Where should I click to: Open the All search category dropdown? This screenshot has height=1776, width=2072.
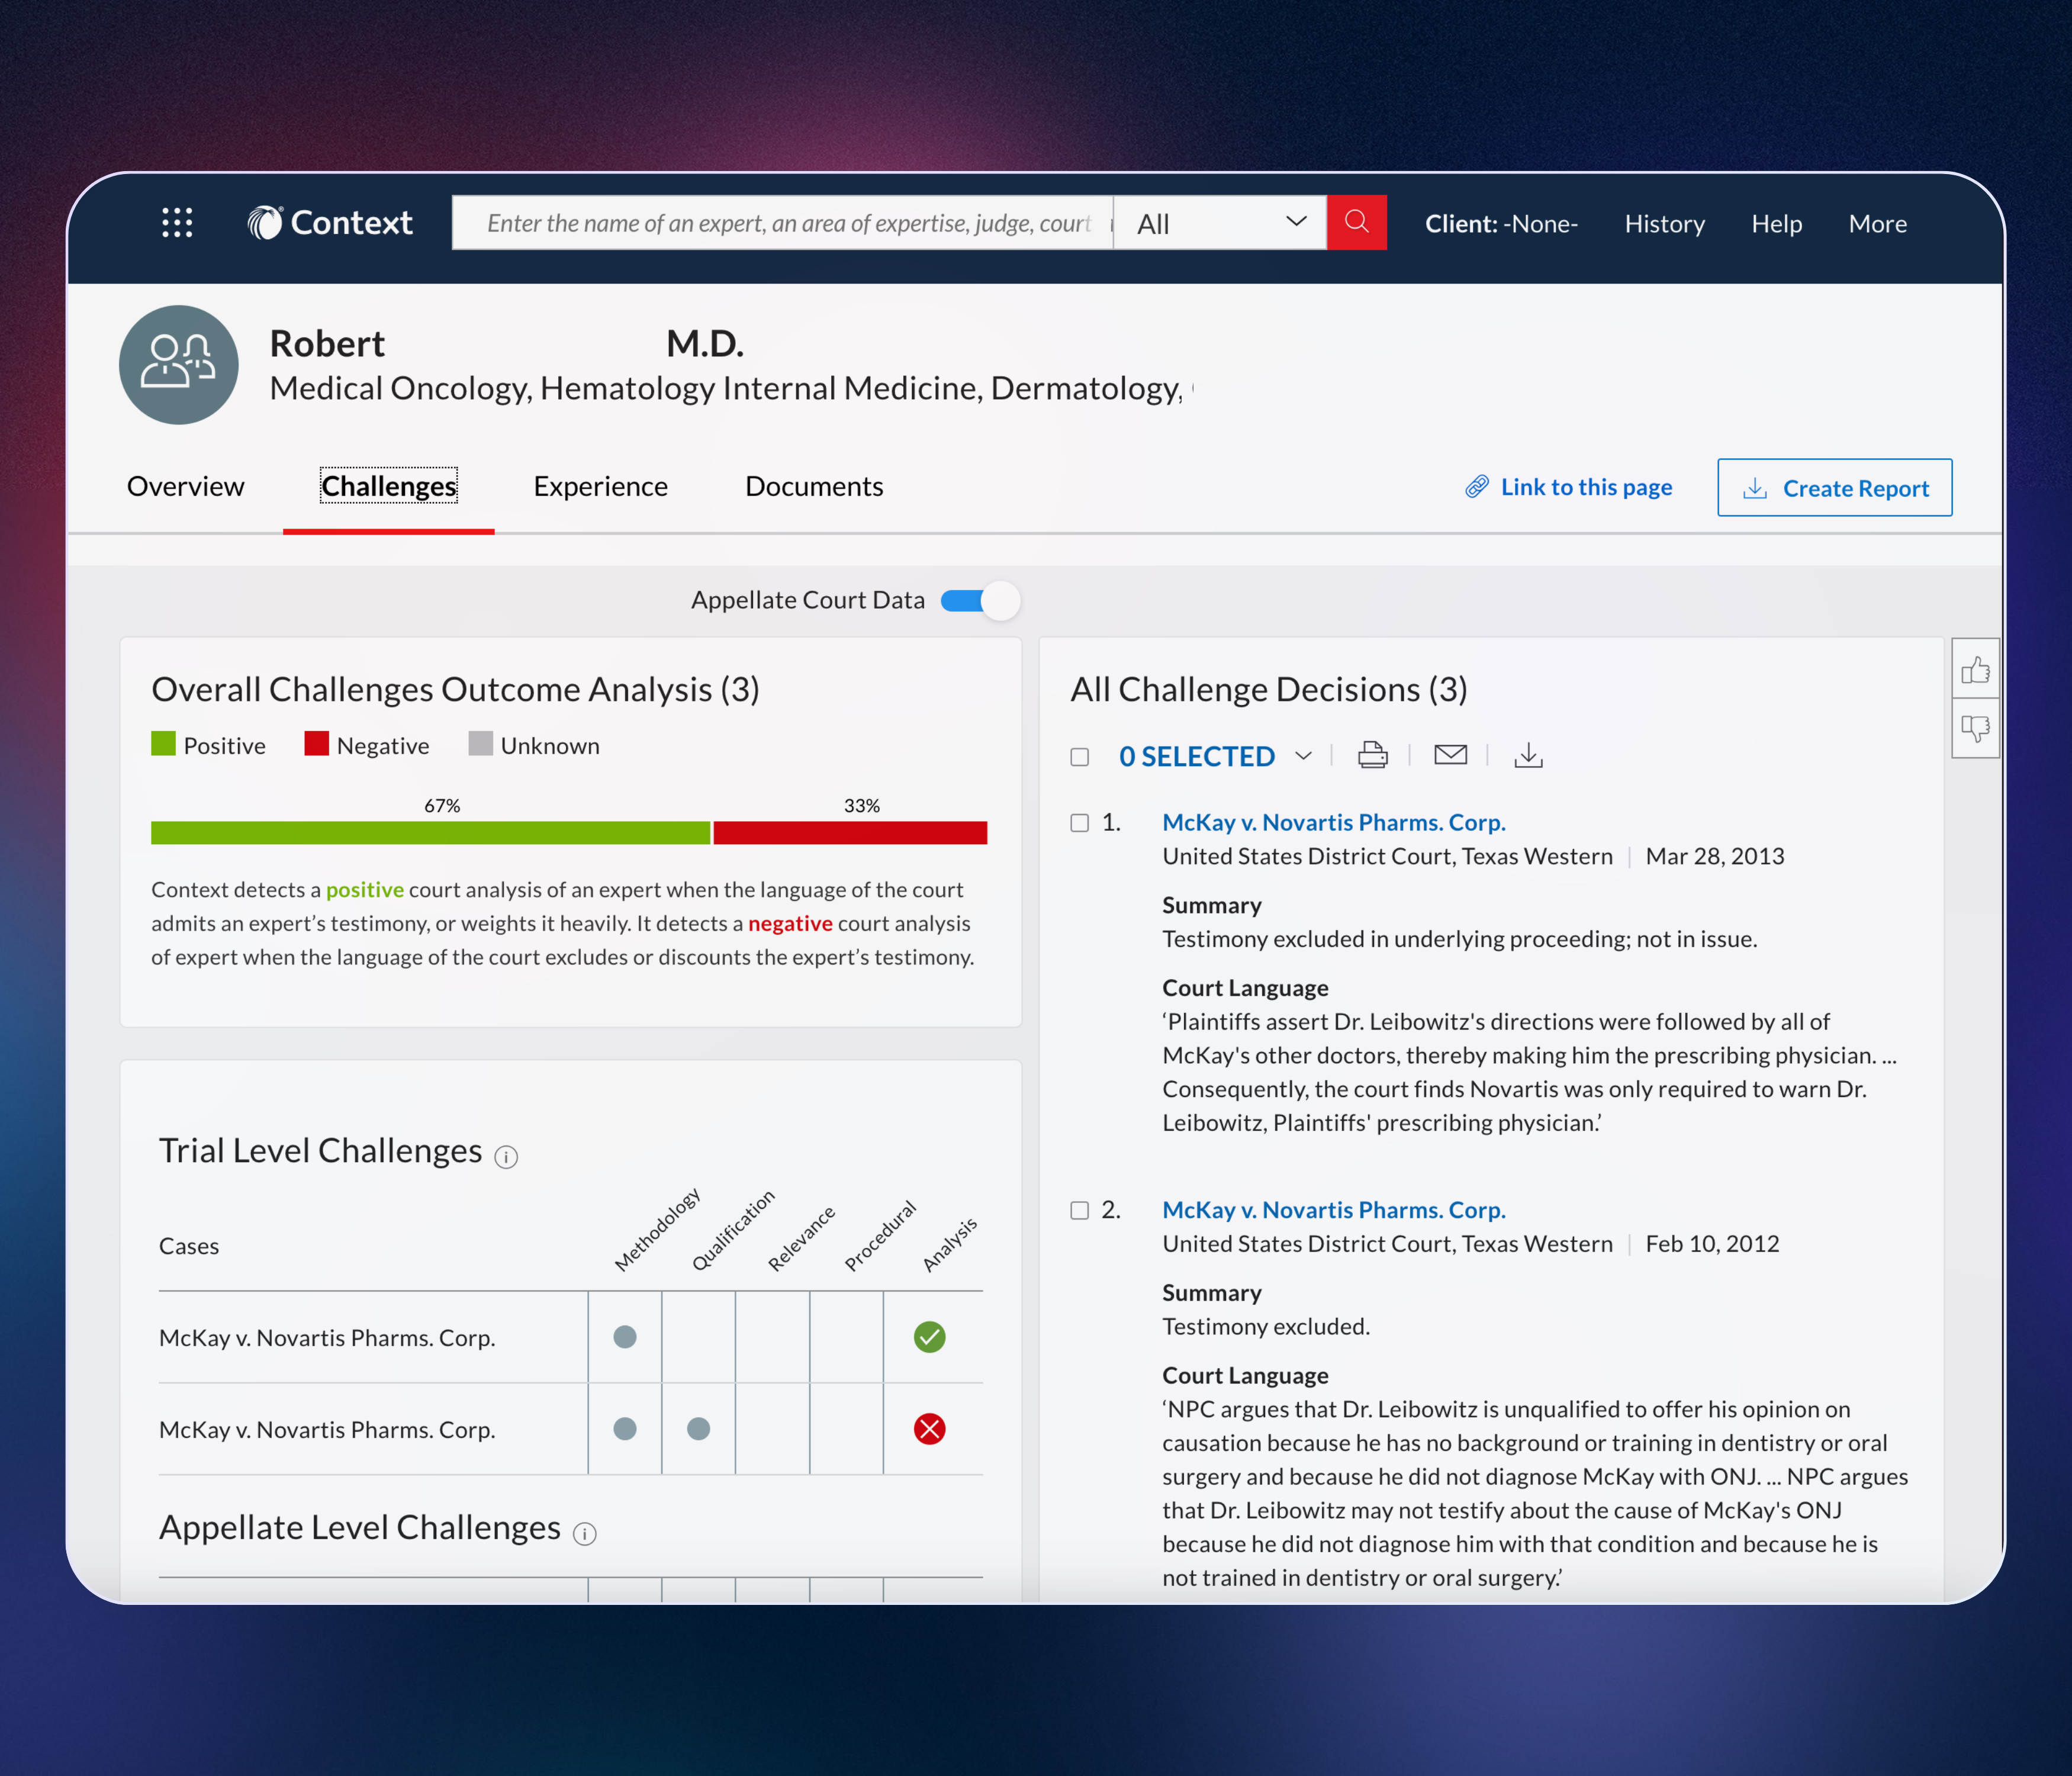click(x=1220, y=223)
